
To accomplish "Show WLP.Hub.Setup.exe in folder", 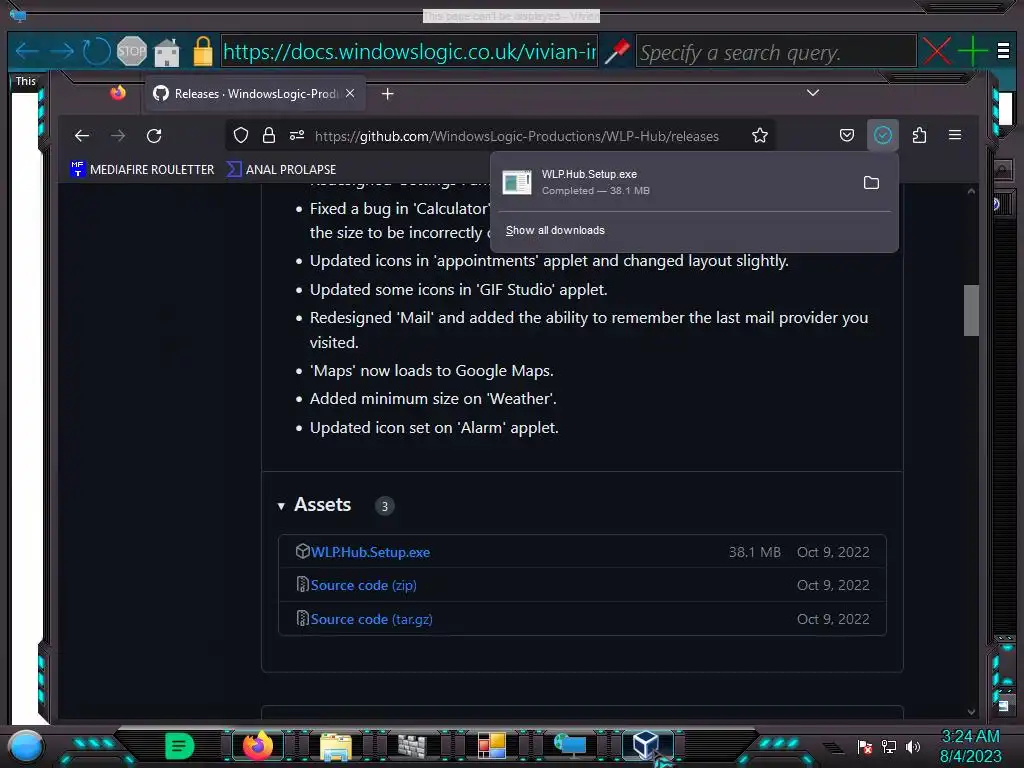I will (871, 182).
